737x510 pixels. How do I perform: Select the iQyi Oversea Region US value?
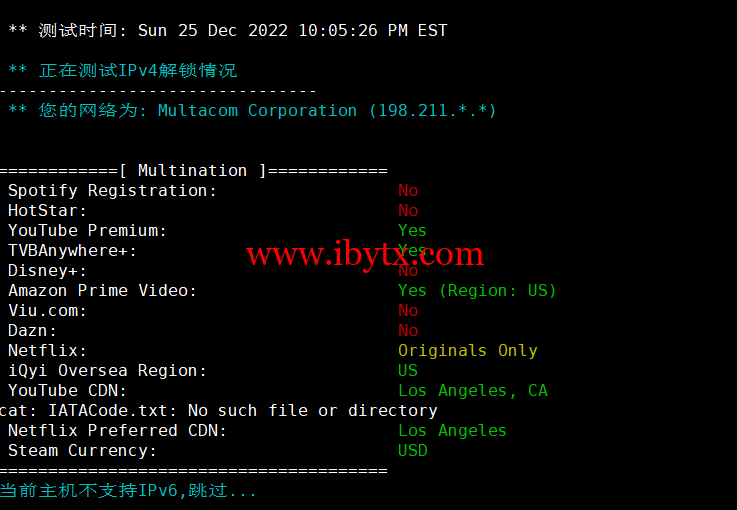(408, 370)
